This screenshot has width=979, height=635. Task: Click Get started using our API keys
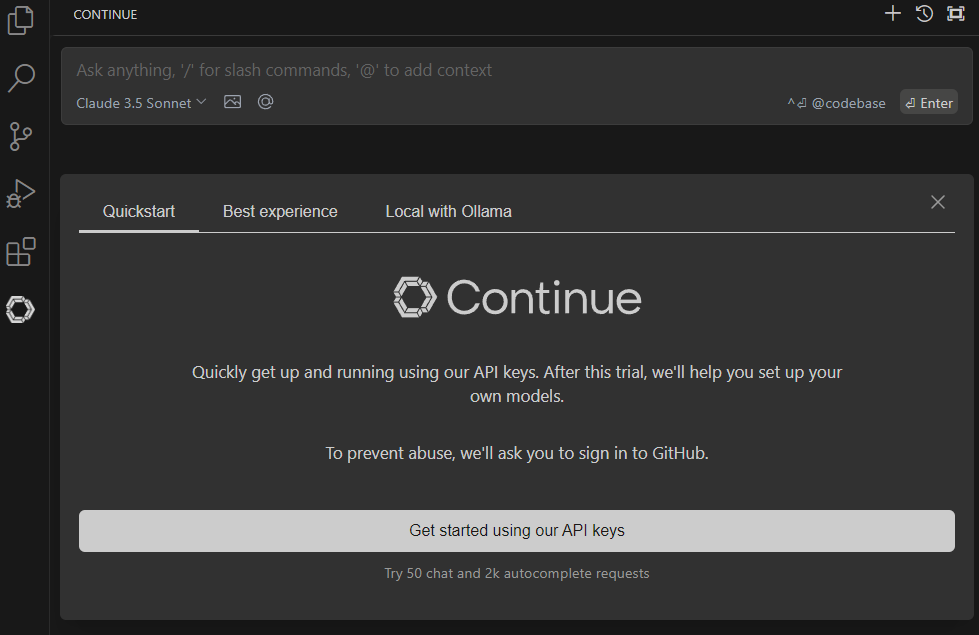(x=516, y=531)
